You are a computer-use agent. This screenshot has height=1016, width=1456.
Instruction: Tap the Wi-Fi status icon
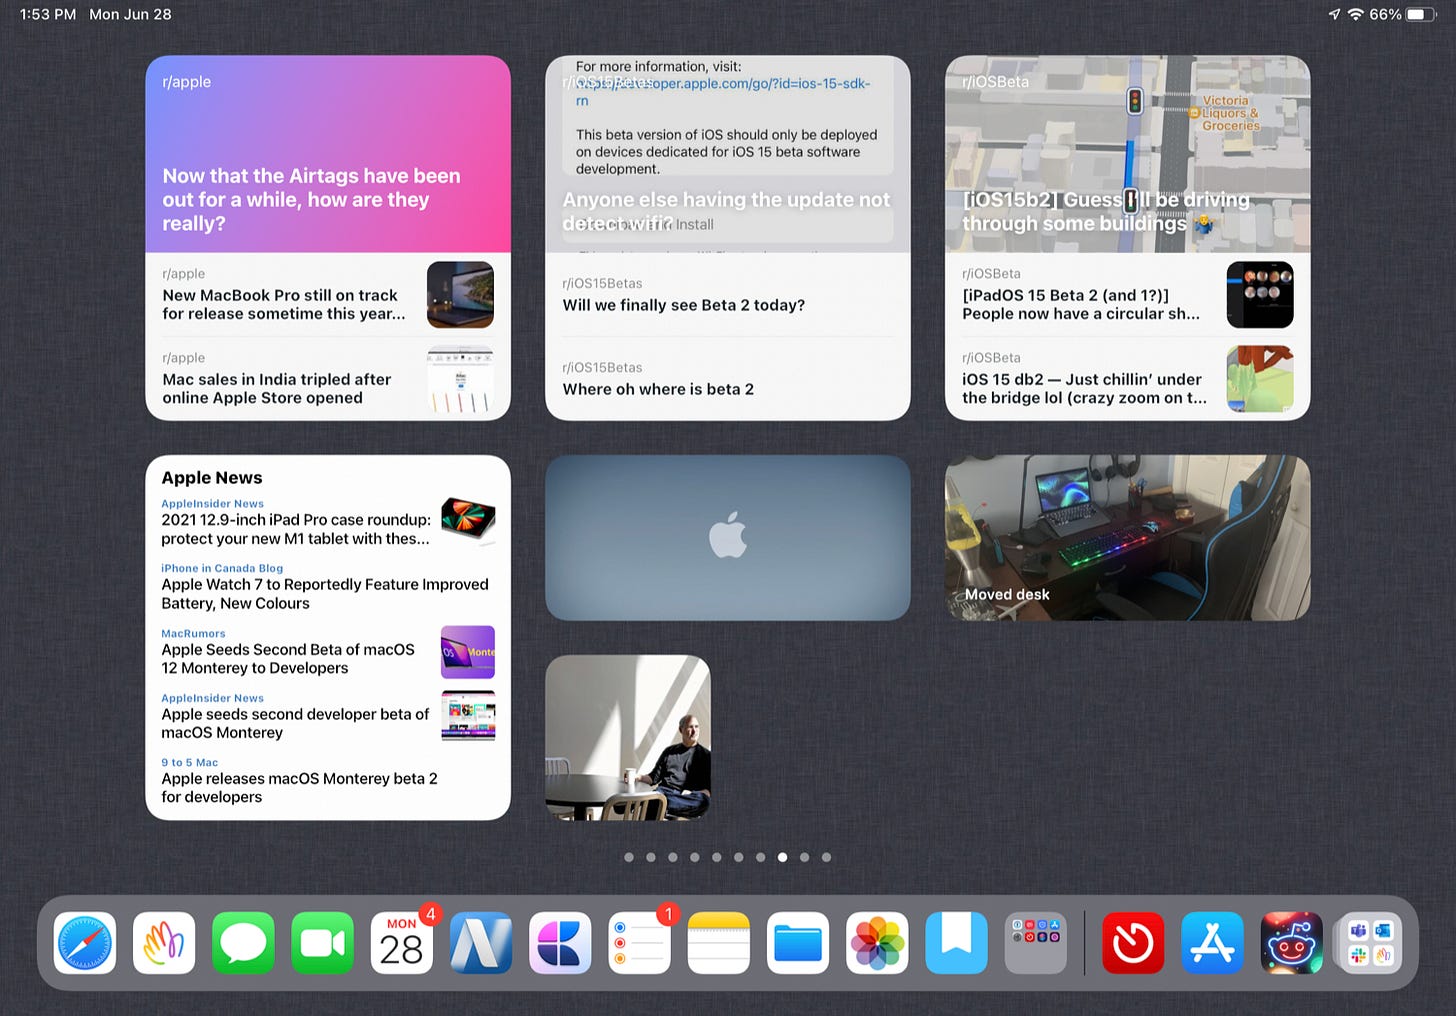pyautogui.click(x=1356, y=14)
